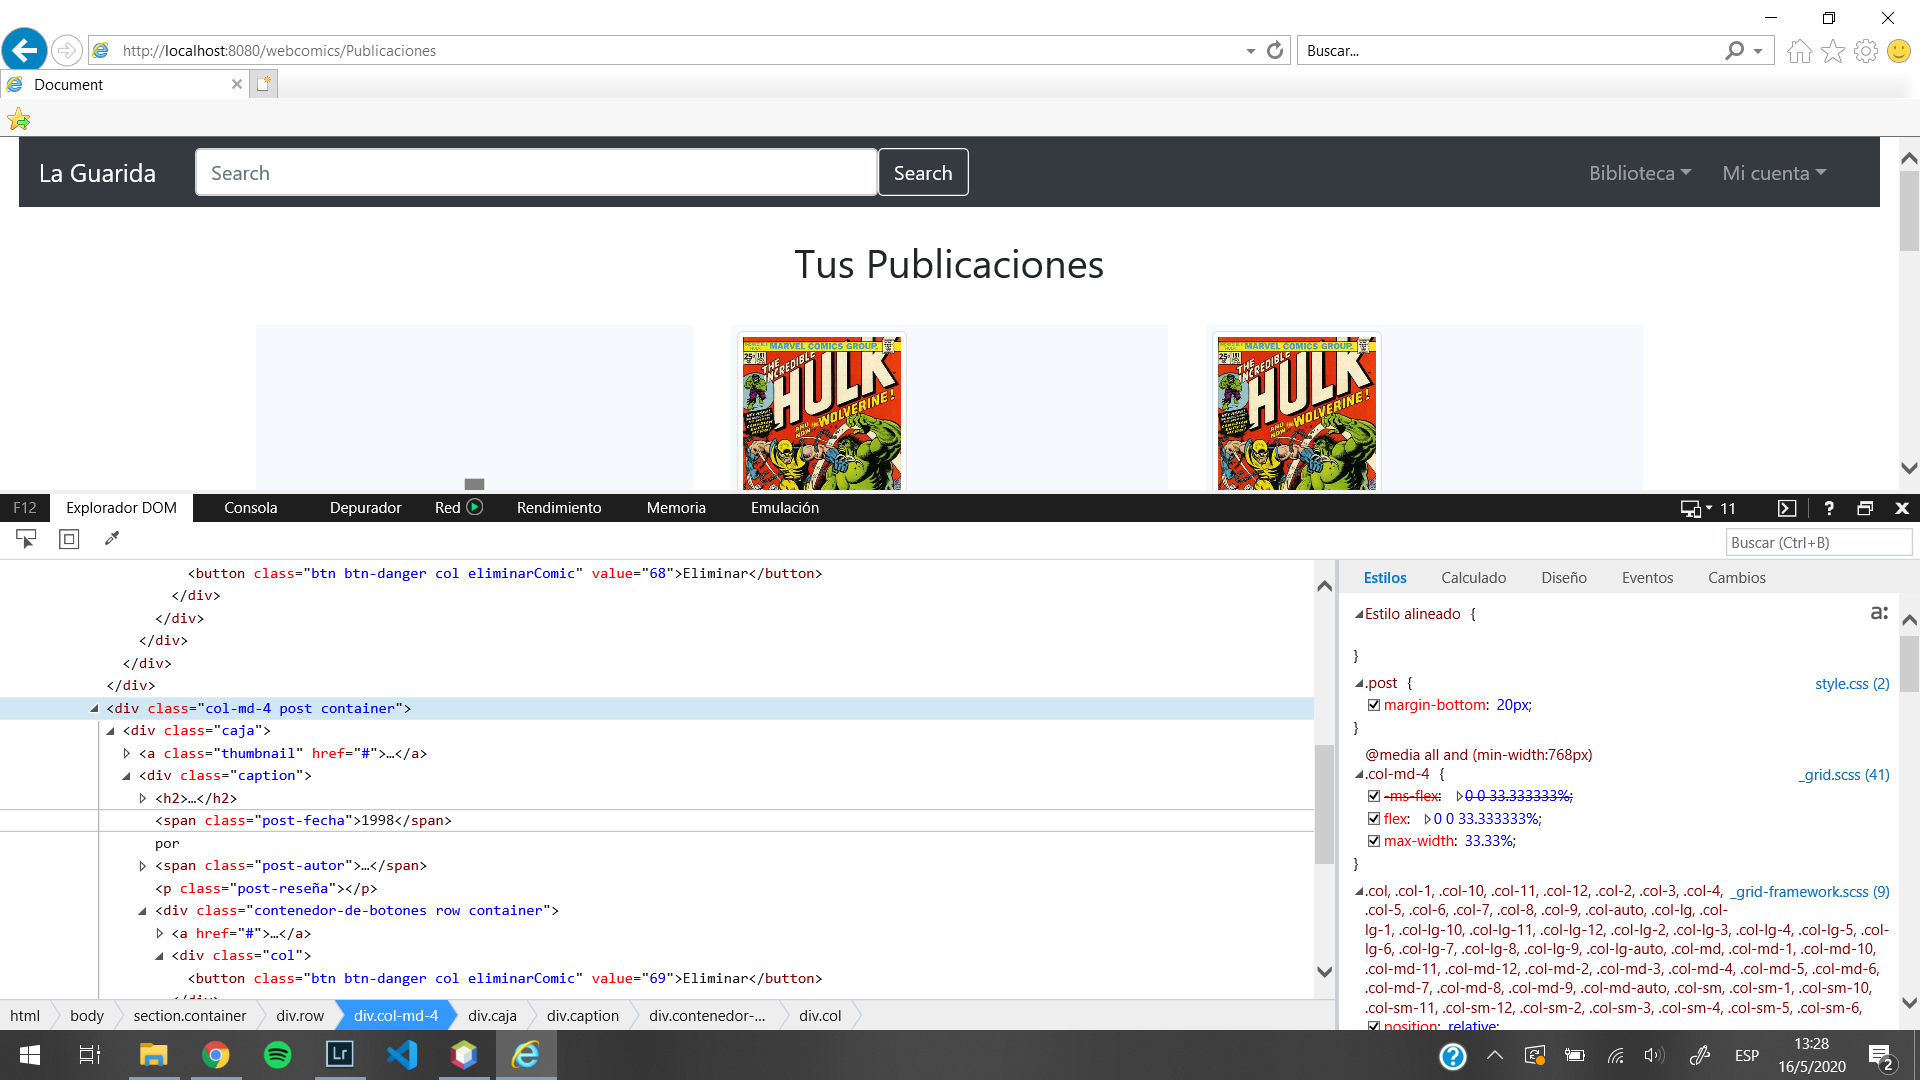This screenshot has height=1080, width=1920.
Task: Toggle DOM element highlighting box icon
Action: [x=69, y=539]
